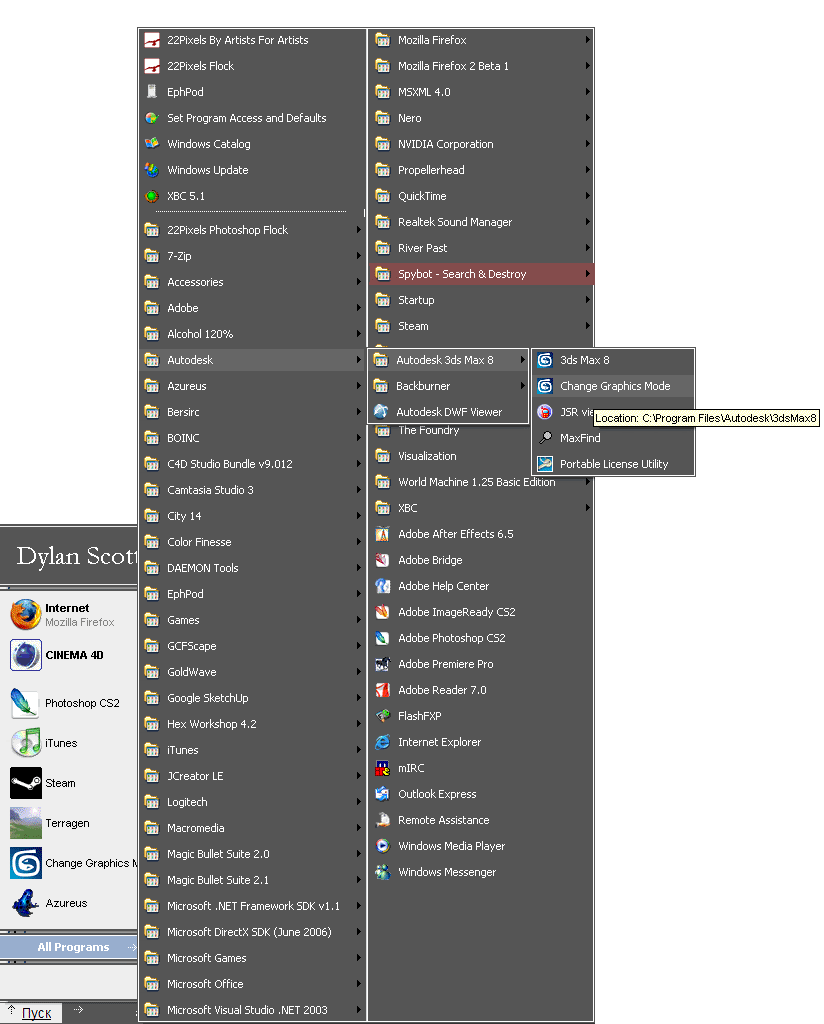The height and width of the screenshot is (1024, 824).
Task: Click the Adobe Help Center icon
Action: coord(383,586)
